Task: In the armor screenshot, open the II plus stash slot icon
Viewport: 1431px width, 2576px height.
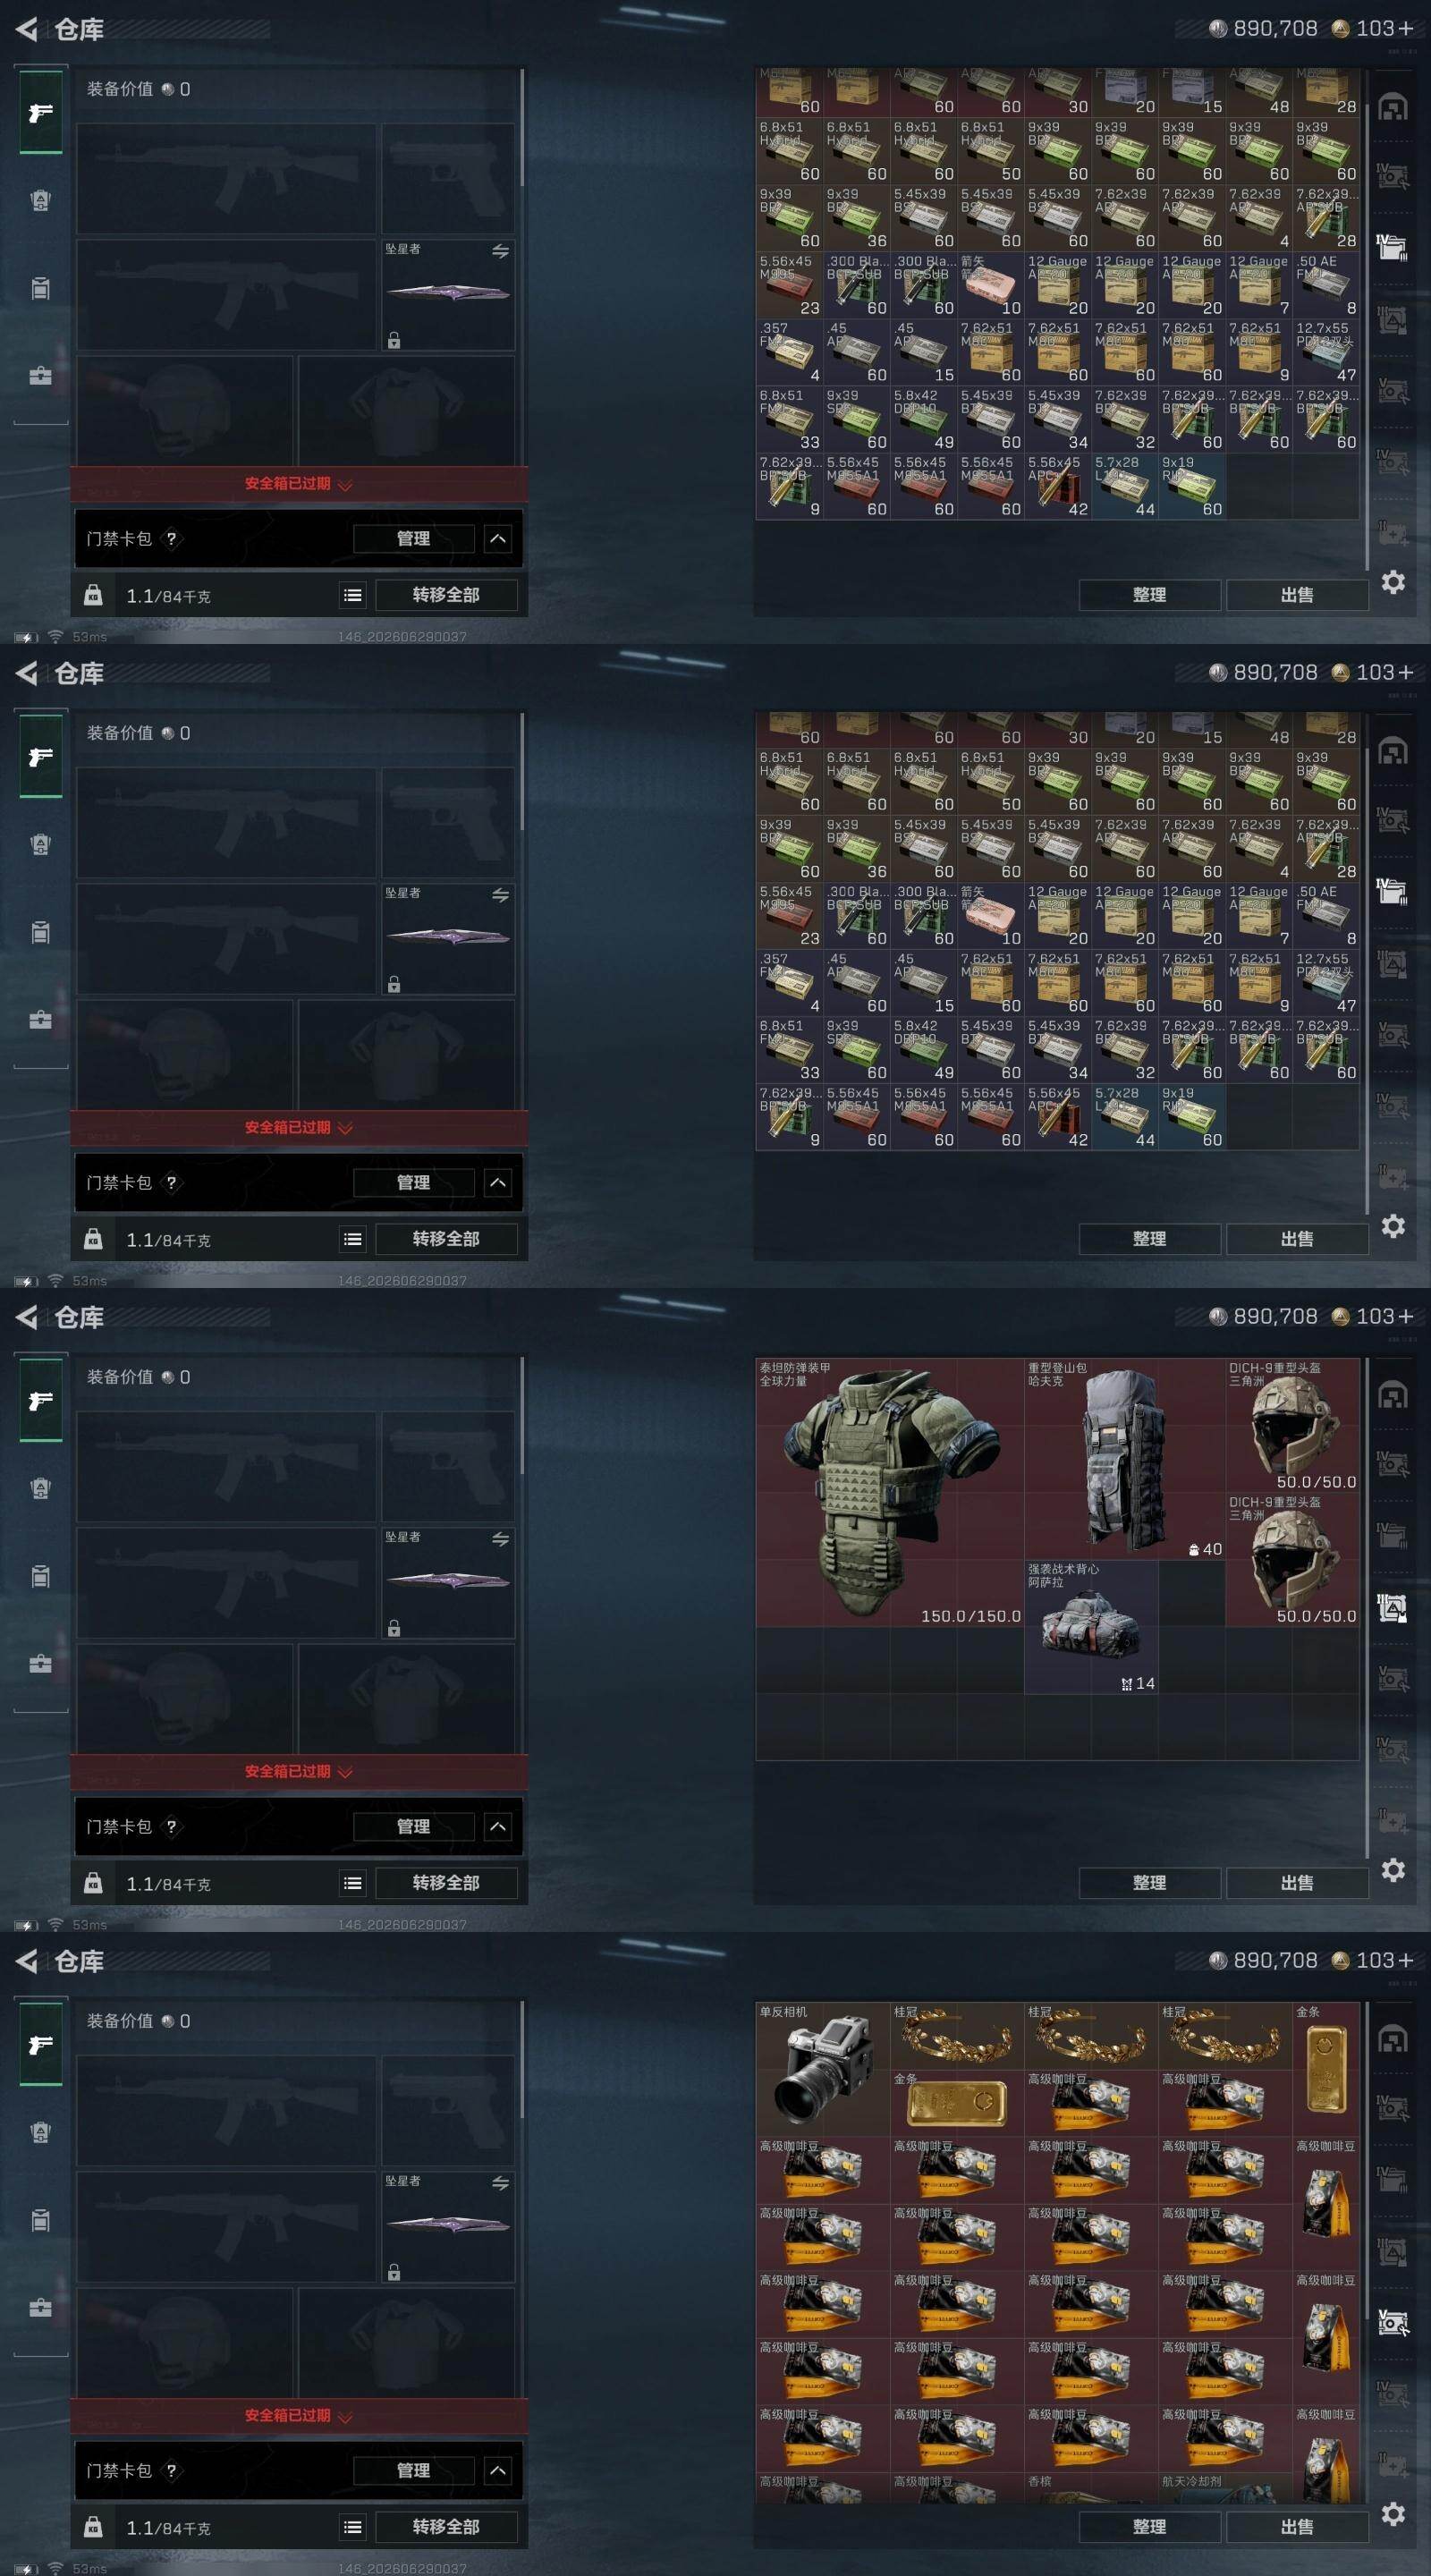Action: click(1392, 1822)
